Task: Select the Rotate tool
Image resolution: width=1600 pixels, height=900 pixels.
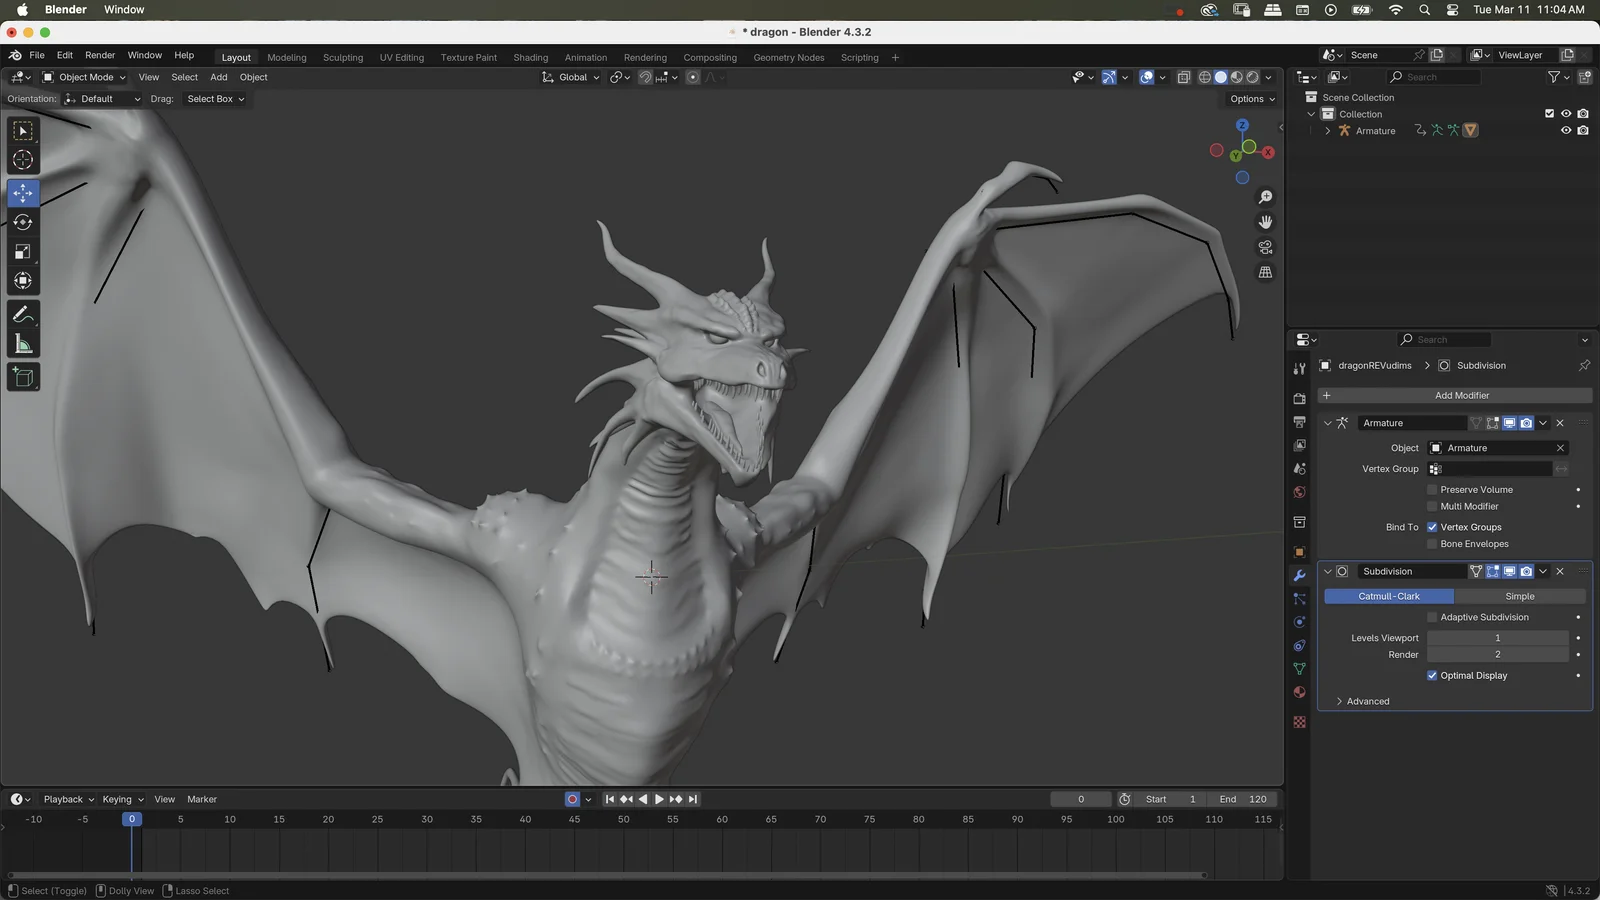Action: 22,222
